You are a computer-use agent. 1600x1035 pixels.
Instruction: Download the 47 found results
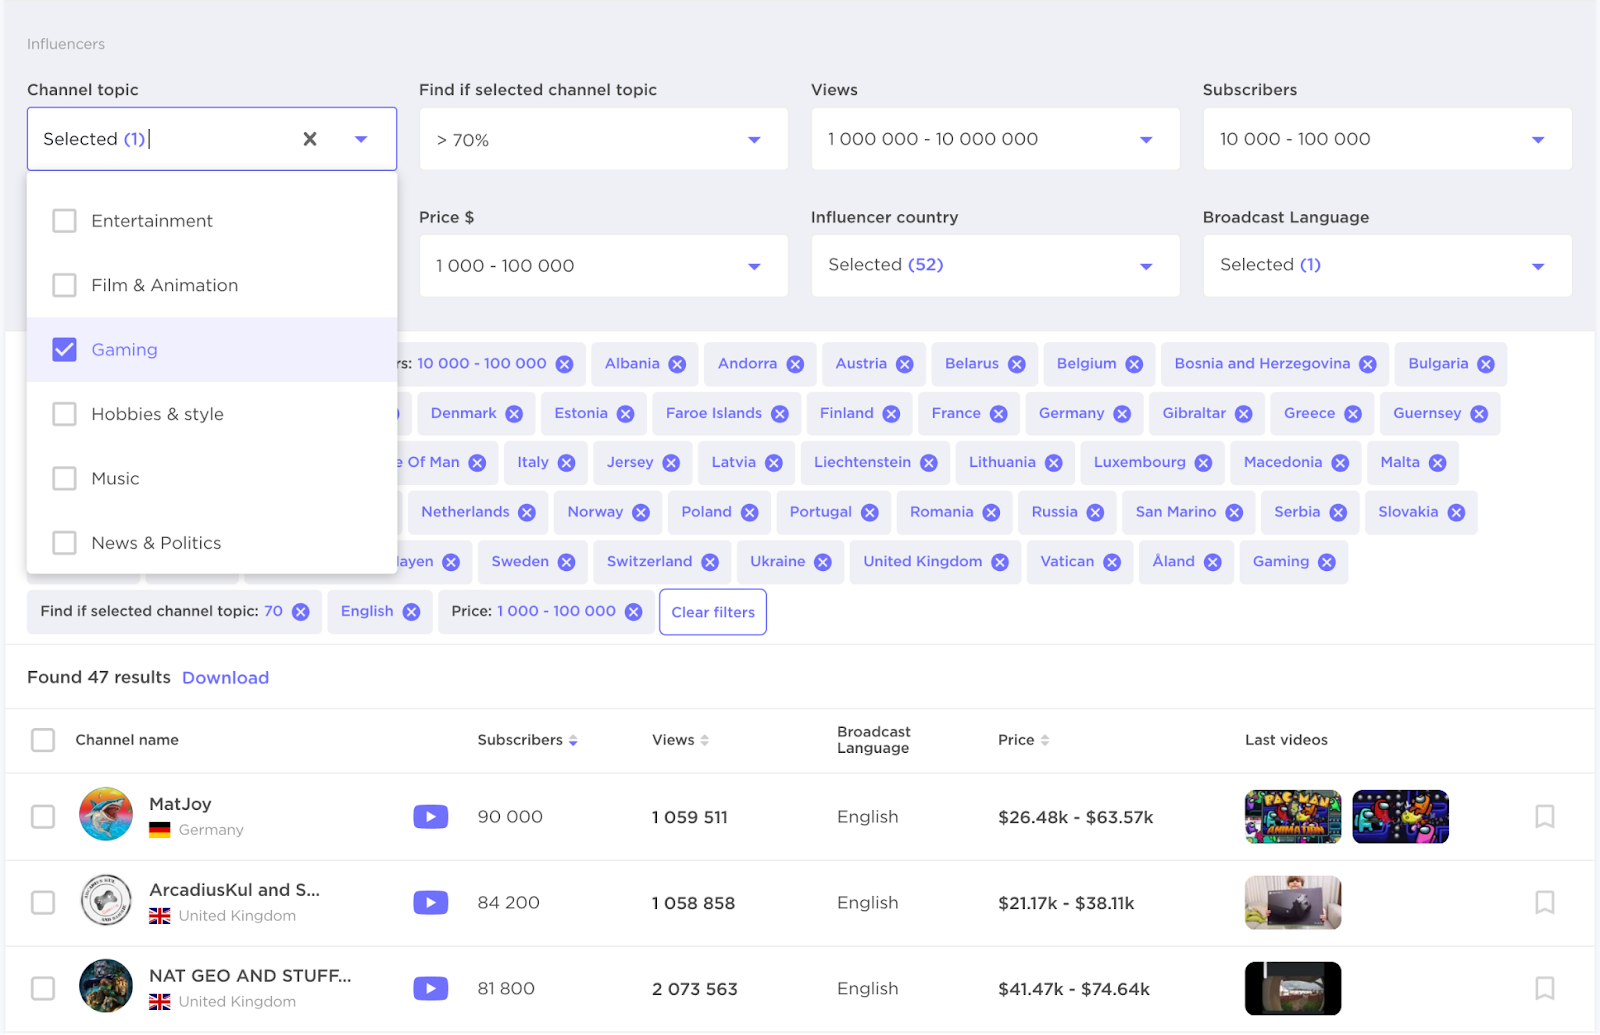pos(225,678)
